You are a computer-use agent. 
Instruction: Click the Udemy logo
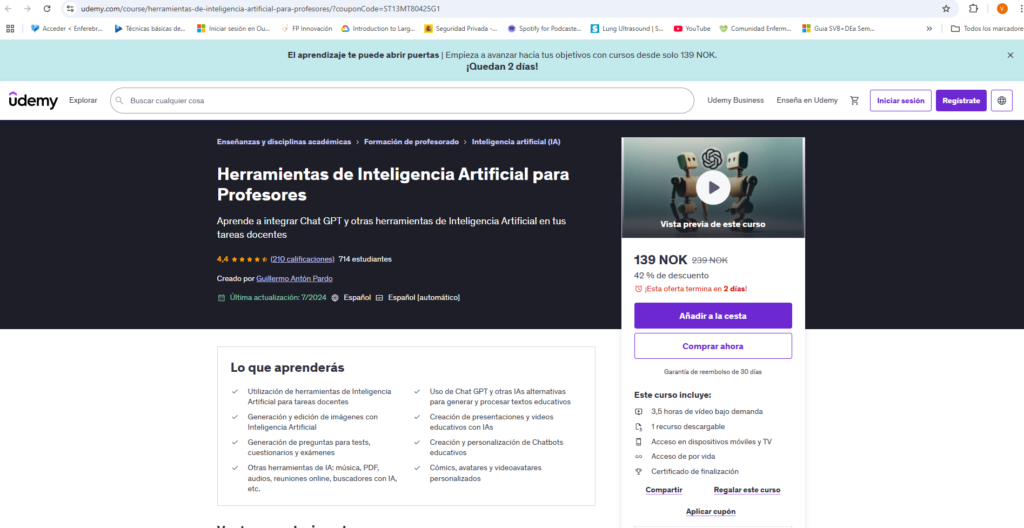(33, 101)
